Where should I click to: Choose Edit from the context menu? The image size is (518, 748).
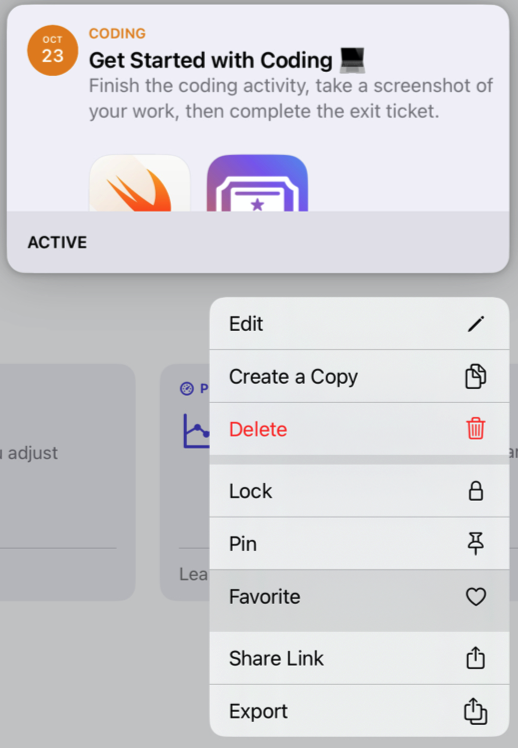tap(359, 323)
